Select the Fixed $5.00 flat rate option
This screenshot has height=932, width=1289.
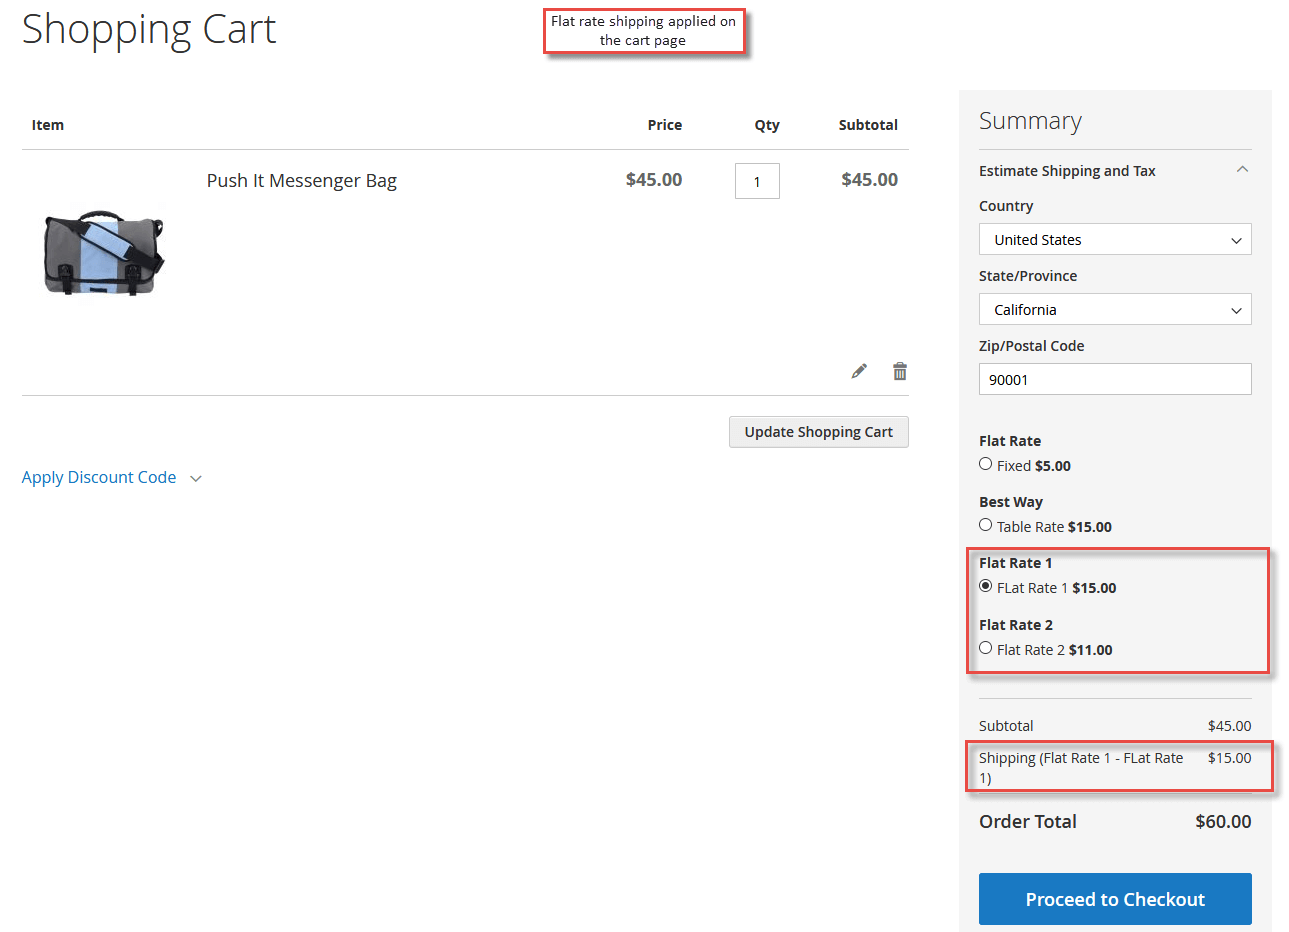click(x=986, y=464)
